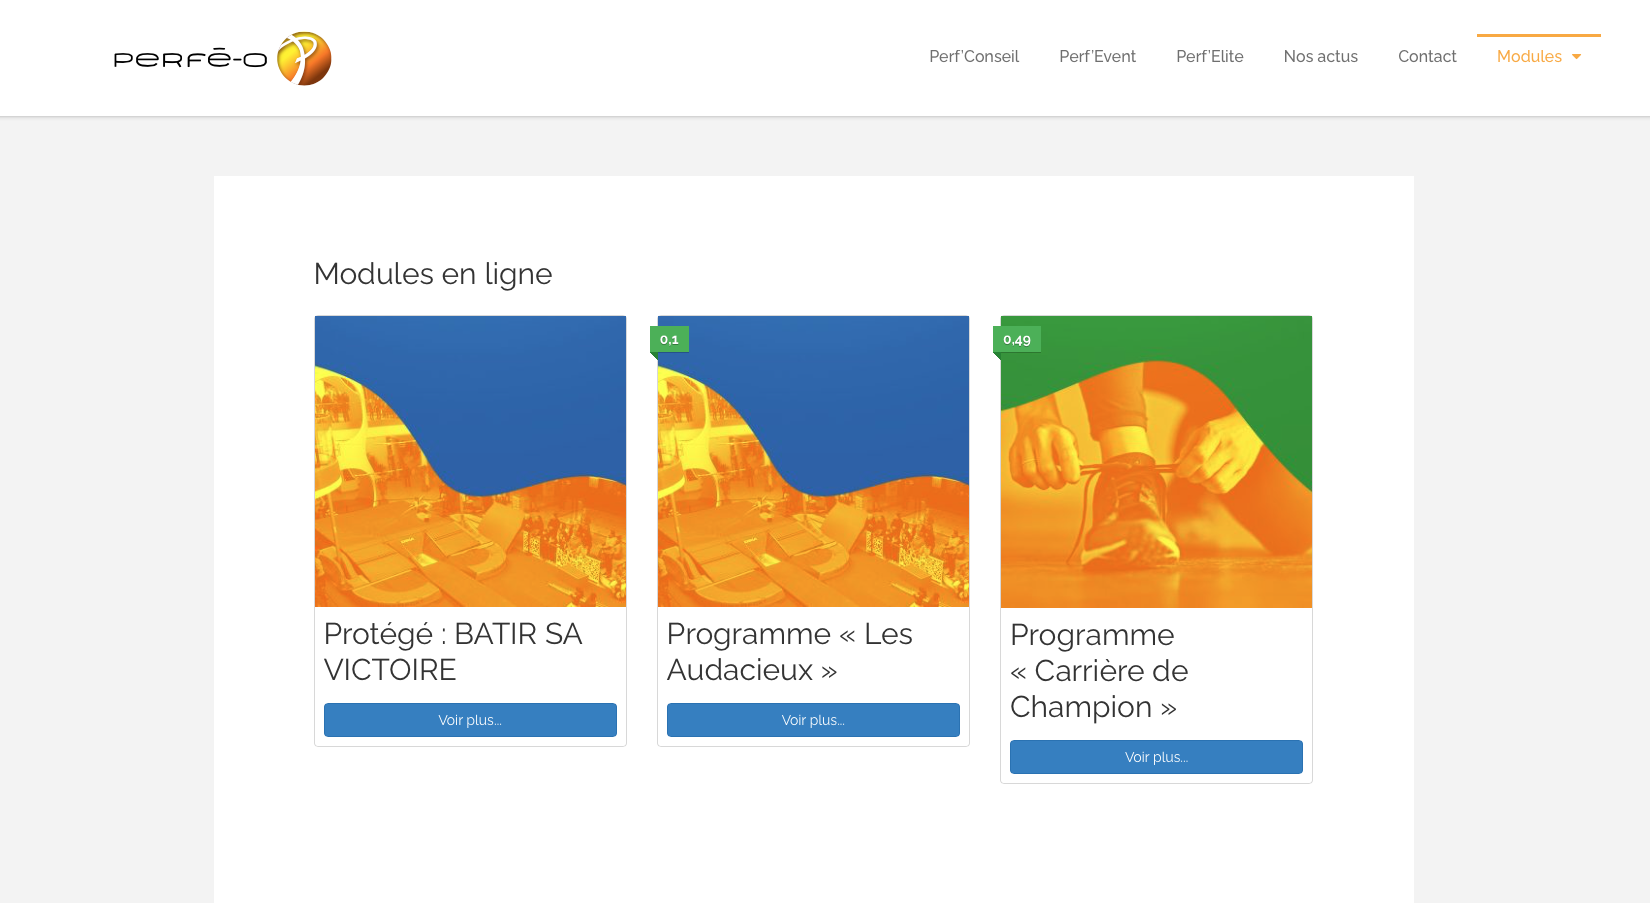
Task: Click the Modules en ligne heading
Action: click(x=433, y=274)
